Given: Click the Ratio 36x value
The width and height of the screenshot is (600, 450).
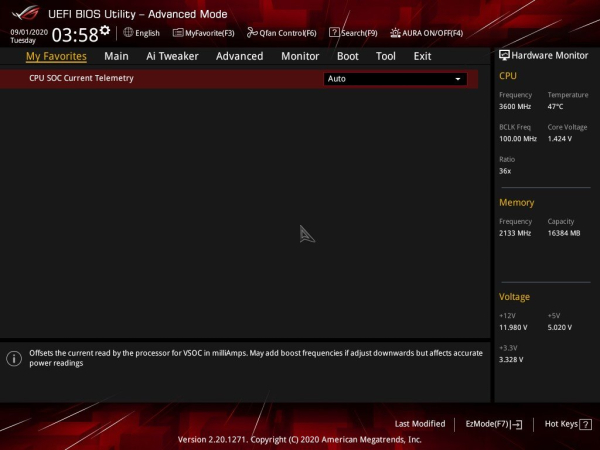Looking at the screenshot, I should click(x=505, y=171).
